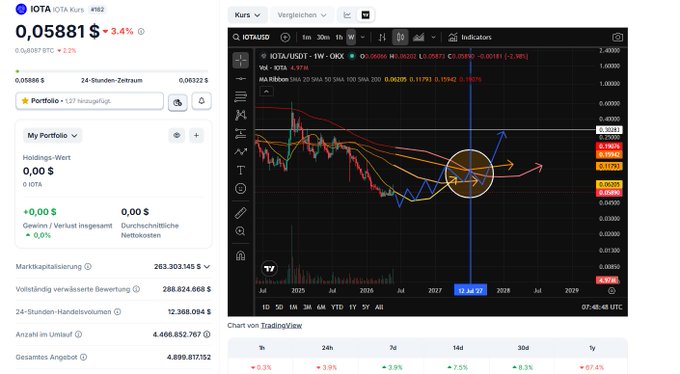680x374 pixels.
Task: Set chart range to 1M
Action: [293, 307]
